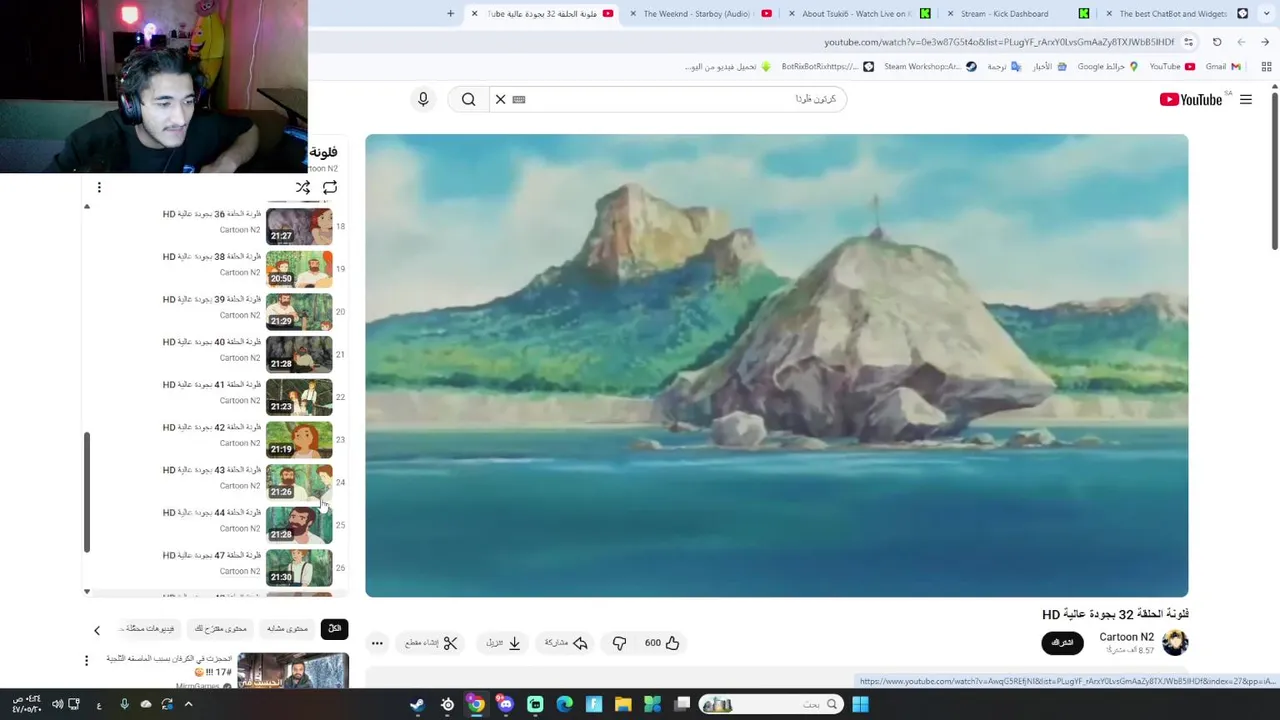Open Discord from the taskbar
This screenshot has height=720, width=1280.
click(x=505, y=705)
